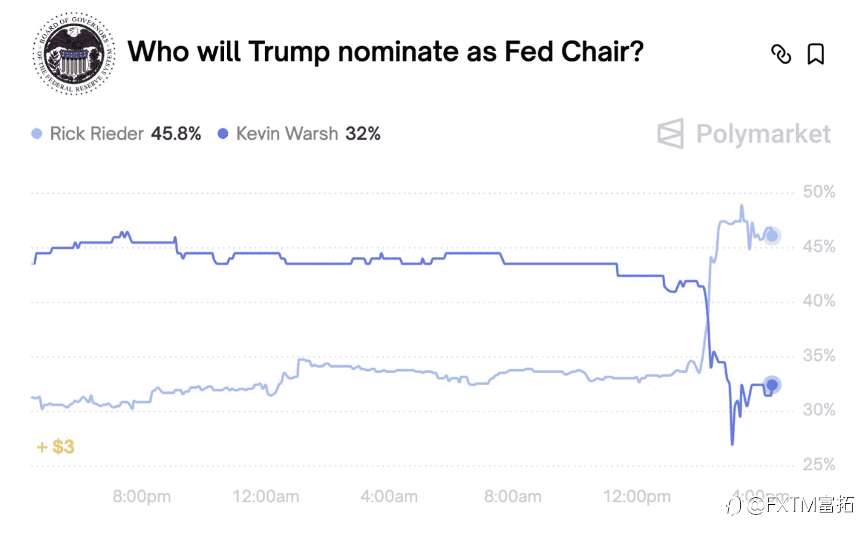Click the 8:00pm time axis label

(140, 496)
